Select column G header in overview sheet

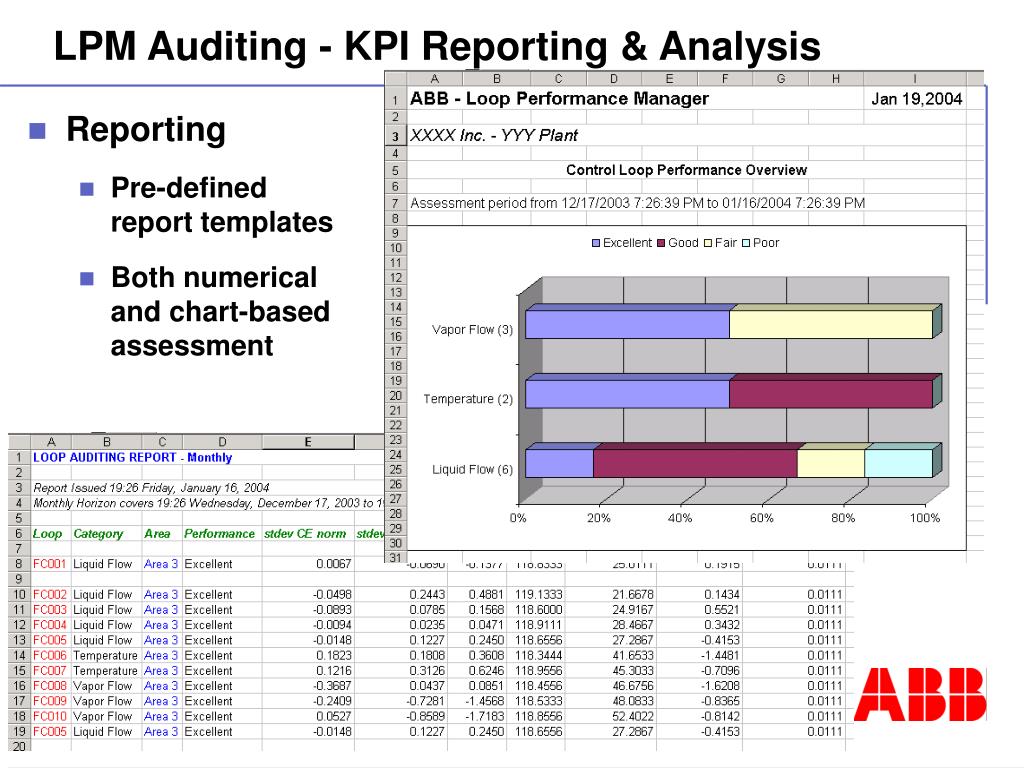pyautogui.click(x=781, y=78)
